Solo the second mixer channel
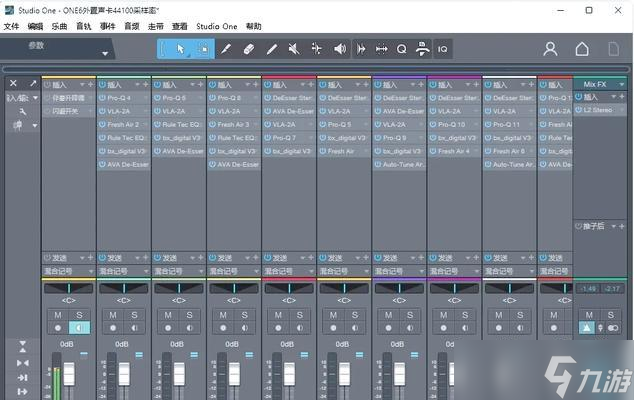Screen dimensions: 634x400 click(x=134, y=315)
